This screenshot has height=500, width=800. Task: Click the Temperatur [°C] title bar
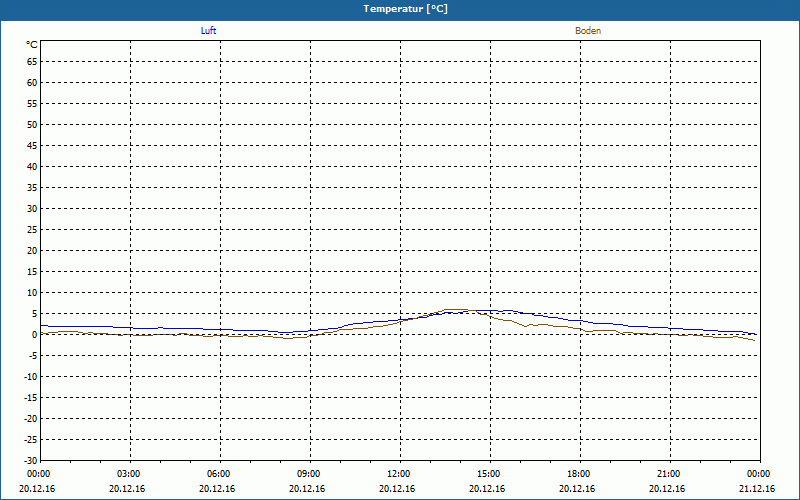[400, 9]
